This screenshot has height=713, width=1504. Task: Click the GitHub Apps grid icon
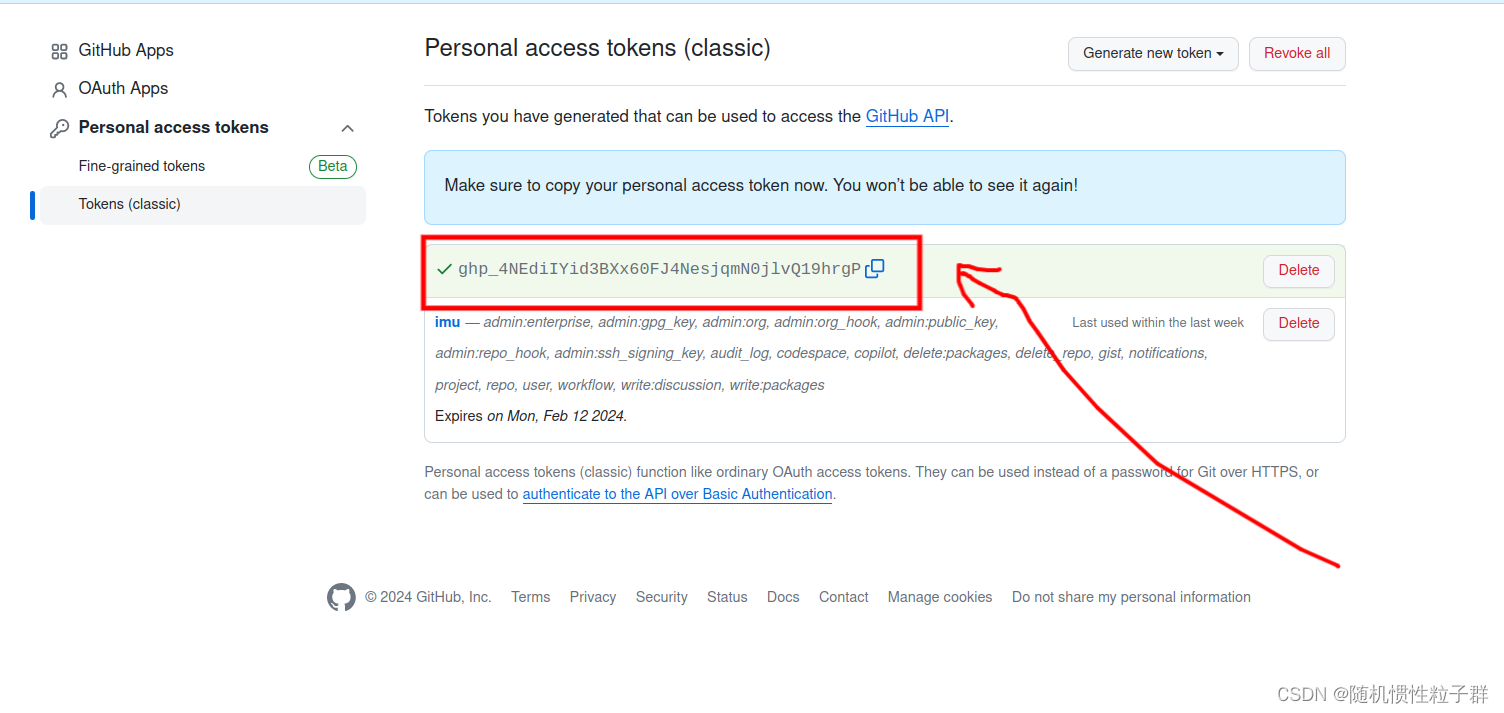click(58, 50)
